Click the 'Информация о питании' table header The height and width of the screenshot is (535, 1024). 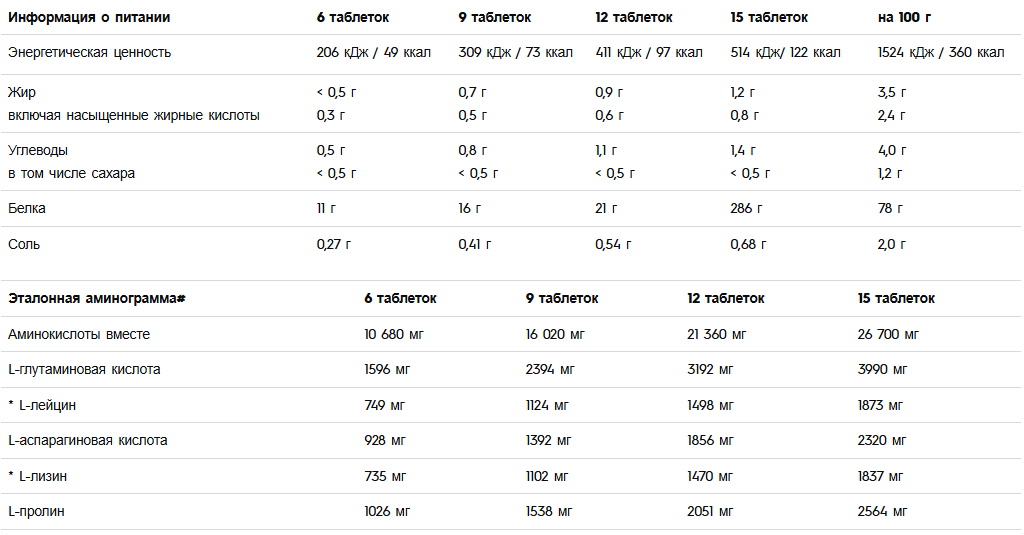click(89, 18)
